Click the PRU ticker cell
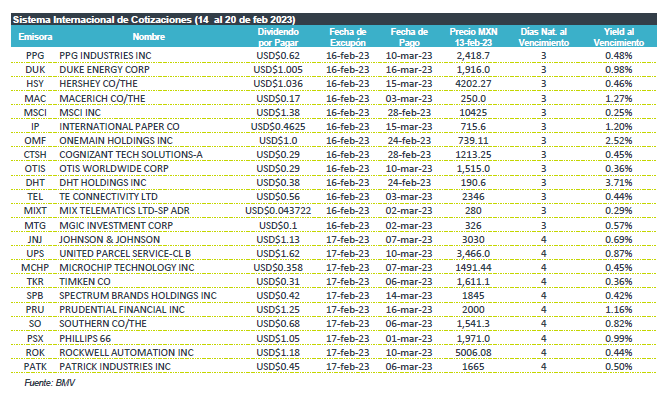Screen dimensions: 670x402 pos(35,310)
